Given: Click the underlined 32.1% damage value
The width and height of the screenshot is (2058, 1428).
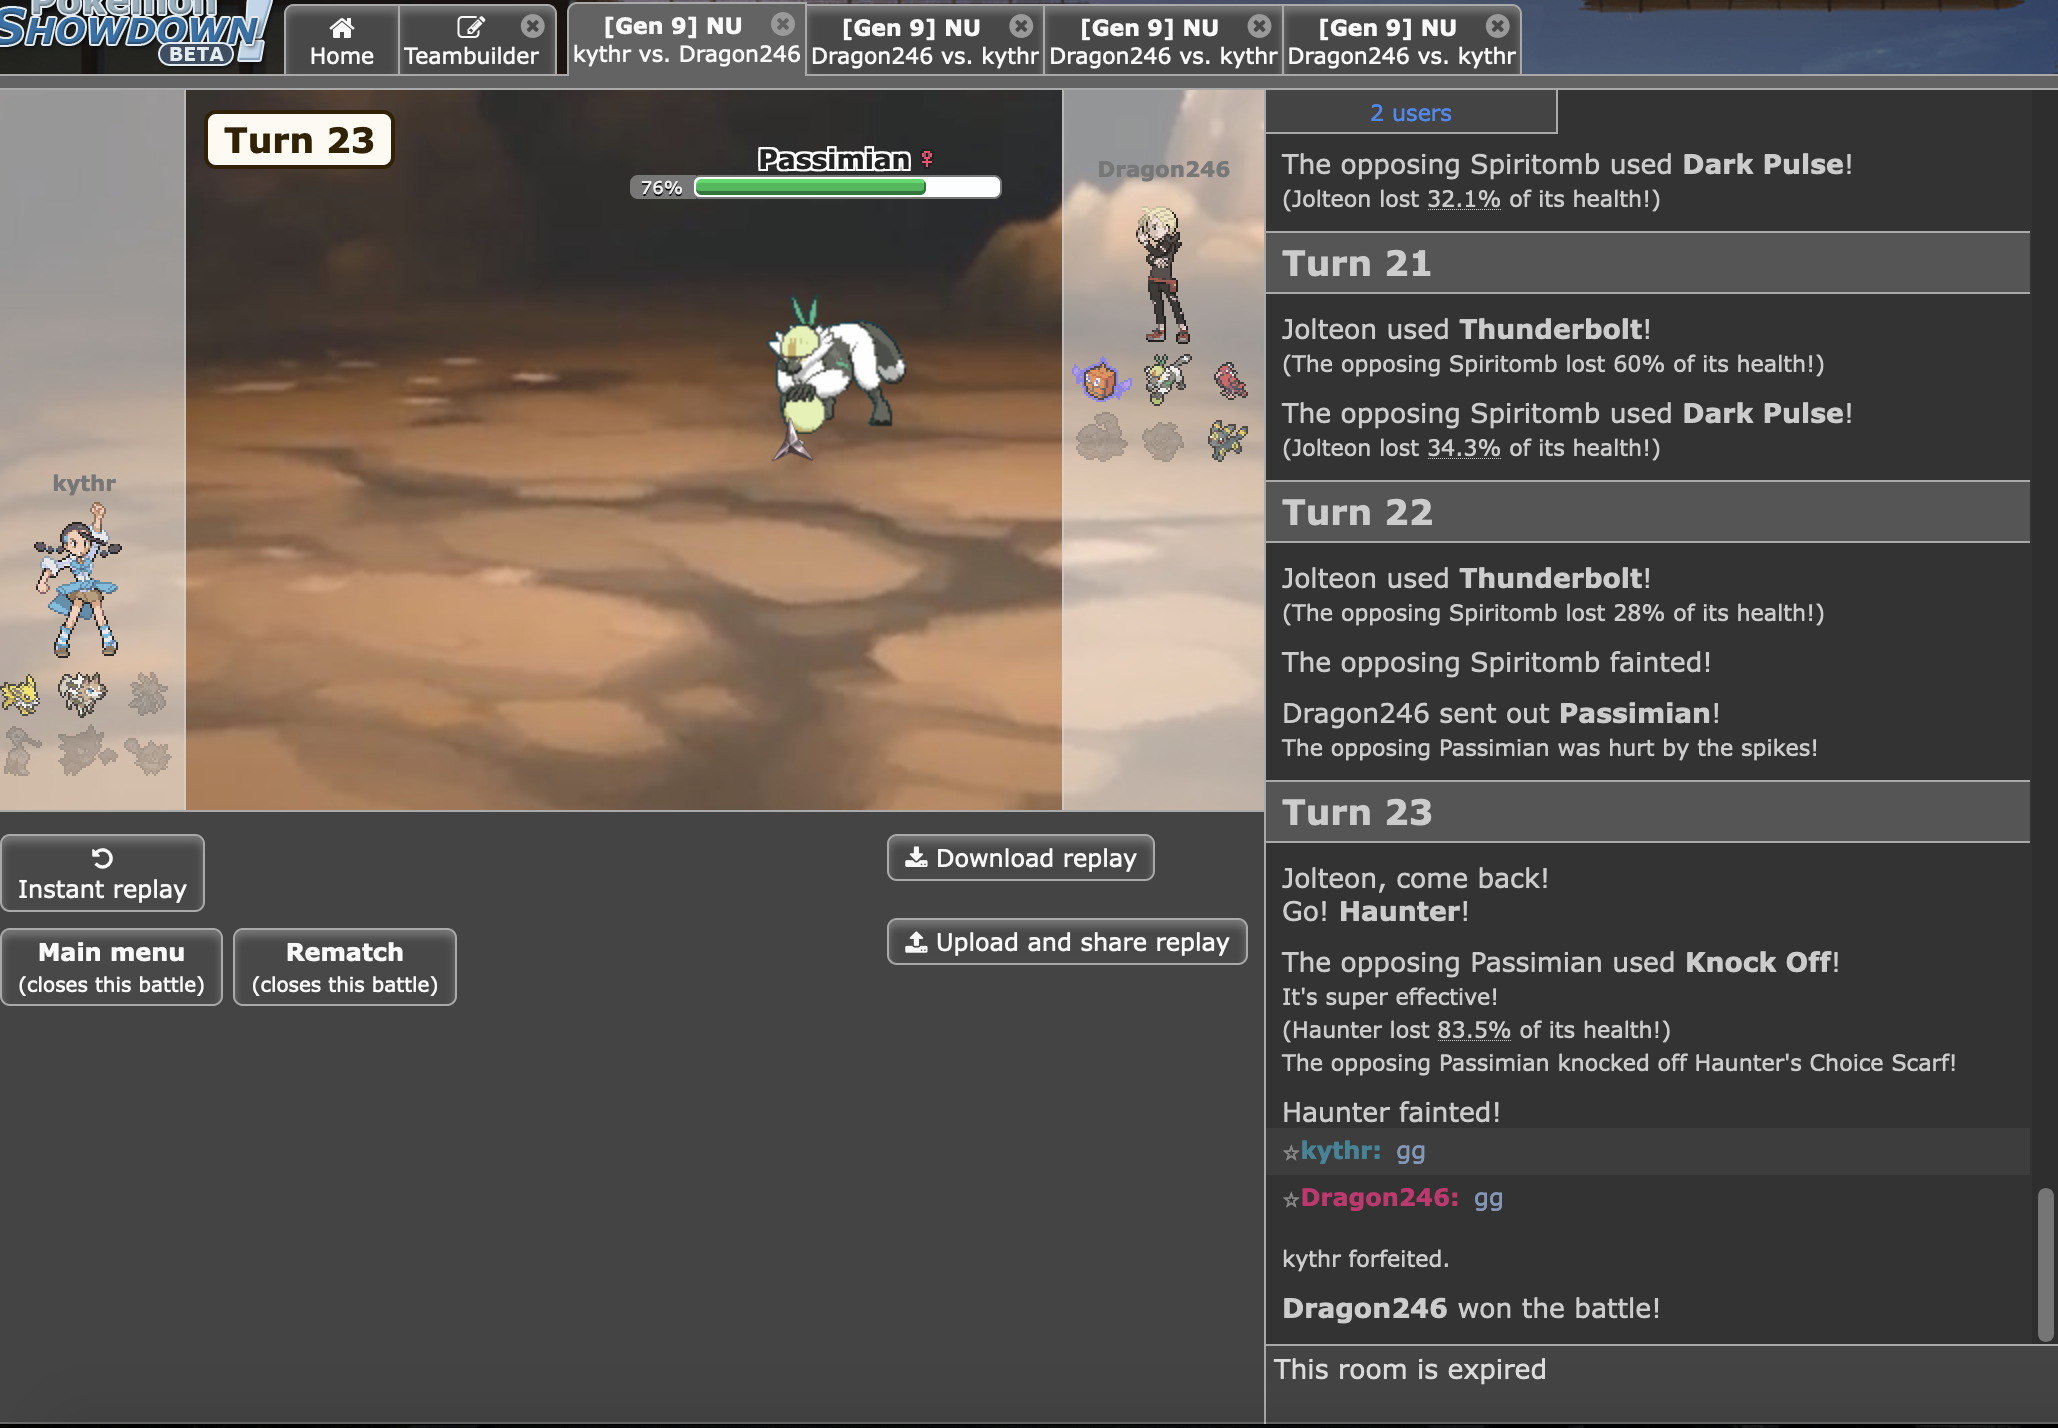Looking at the screenshot, I should tap(1463, 199).
